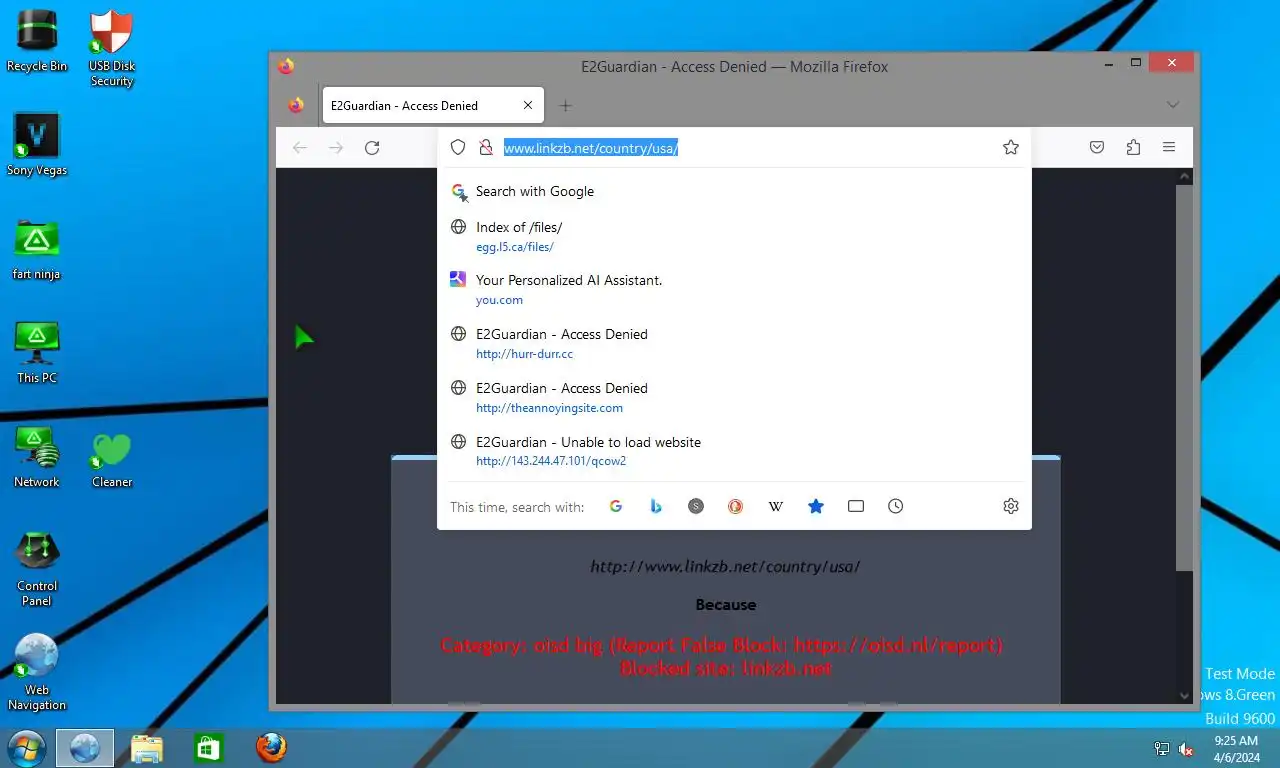This screenshot has height=768, width=1280.
Task: Select Your Personalized AI Assistant suggestion
Action: tap(734, 290)
